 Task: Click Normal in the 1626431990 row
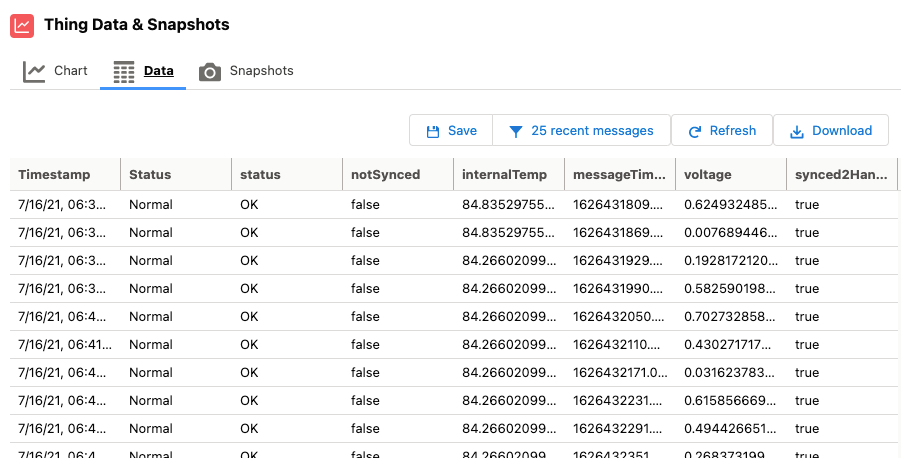pos(151,288)
